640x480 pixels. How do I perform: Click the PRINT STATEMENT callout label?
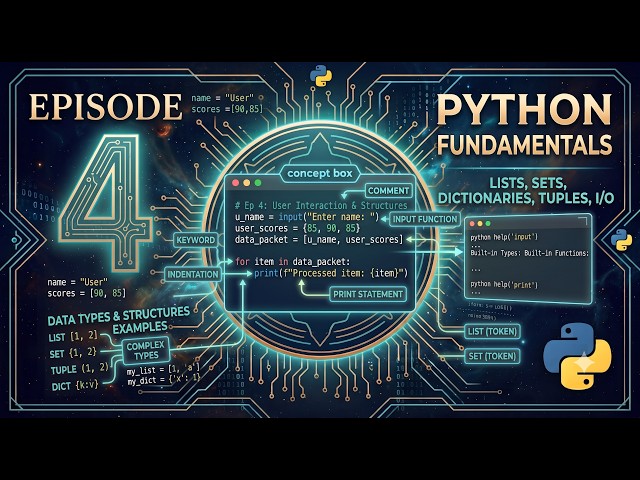[x=368, y=294]
